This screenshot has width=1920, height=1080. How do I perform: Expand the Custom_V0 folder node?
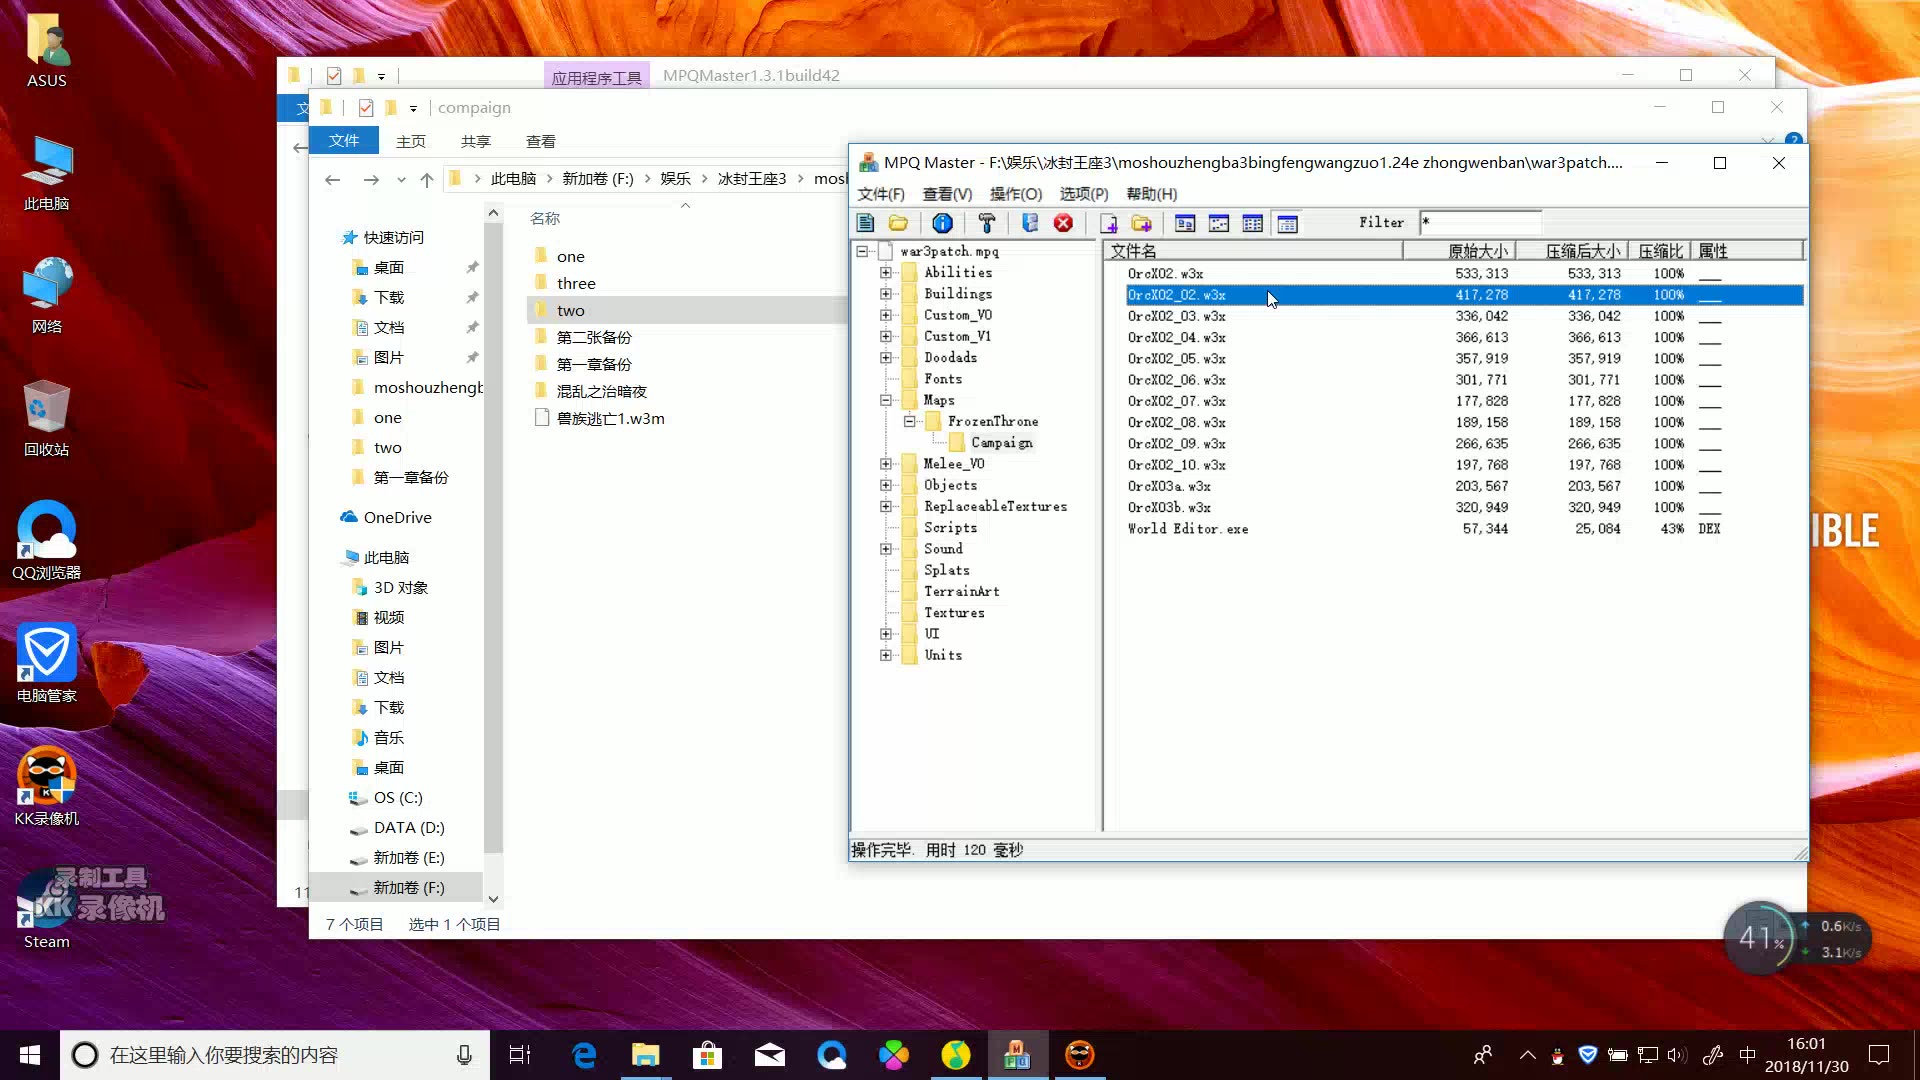tap(886, 315)
